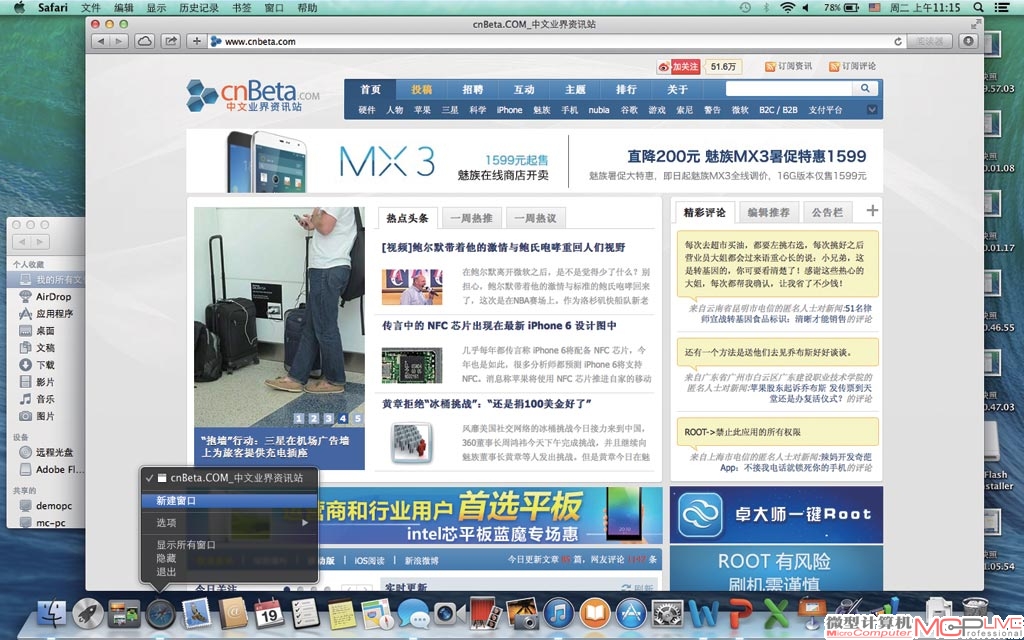This screenshot has width=1024, height=640.
Task: Open NFC 芯片 iPhone 6 headline
Action: 500,325
